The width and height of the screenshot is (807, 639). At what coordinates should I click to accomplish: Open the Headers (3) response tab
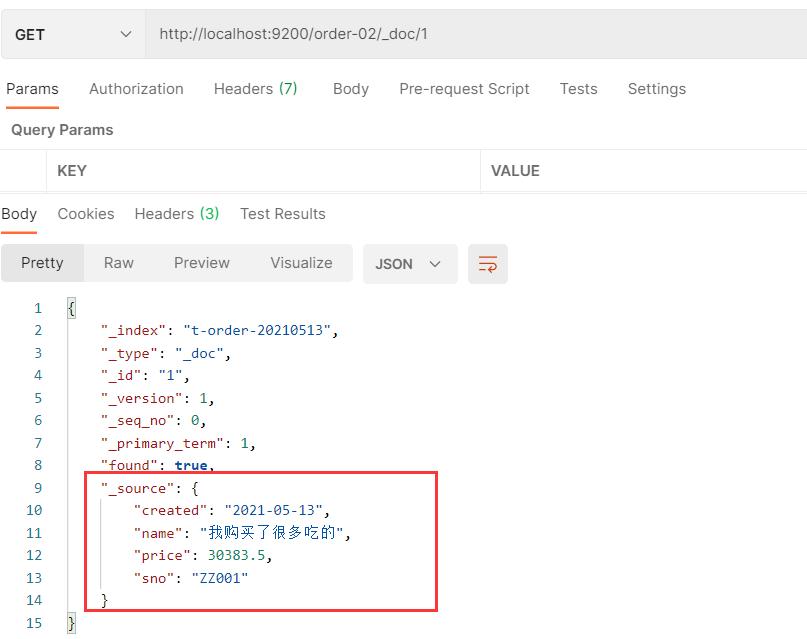tap(176, 213)
